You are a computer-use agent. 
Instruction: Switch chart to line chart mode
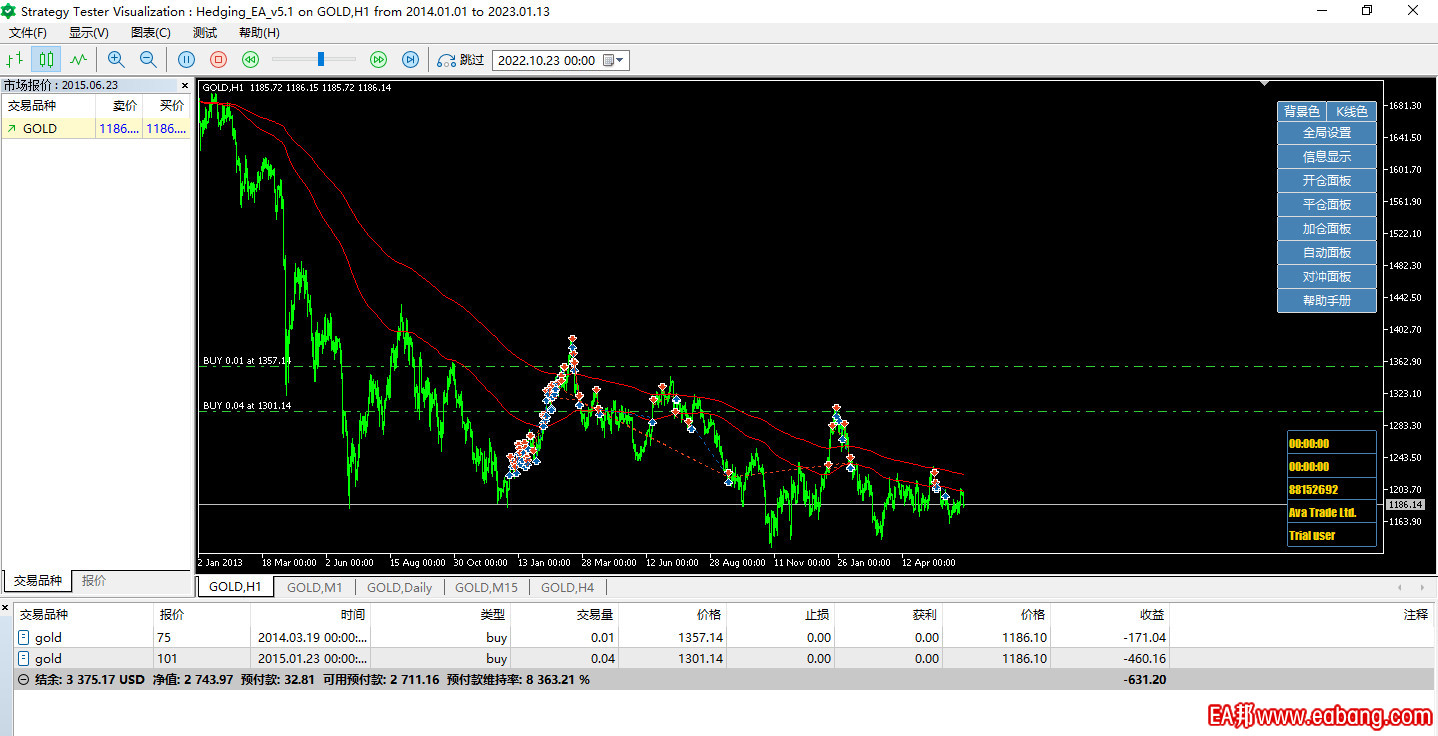tap(78, 60)
